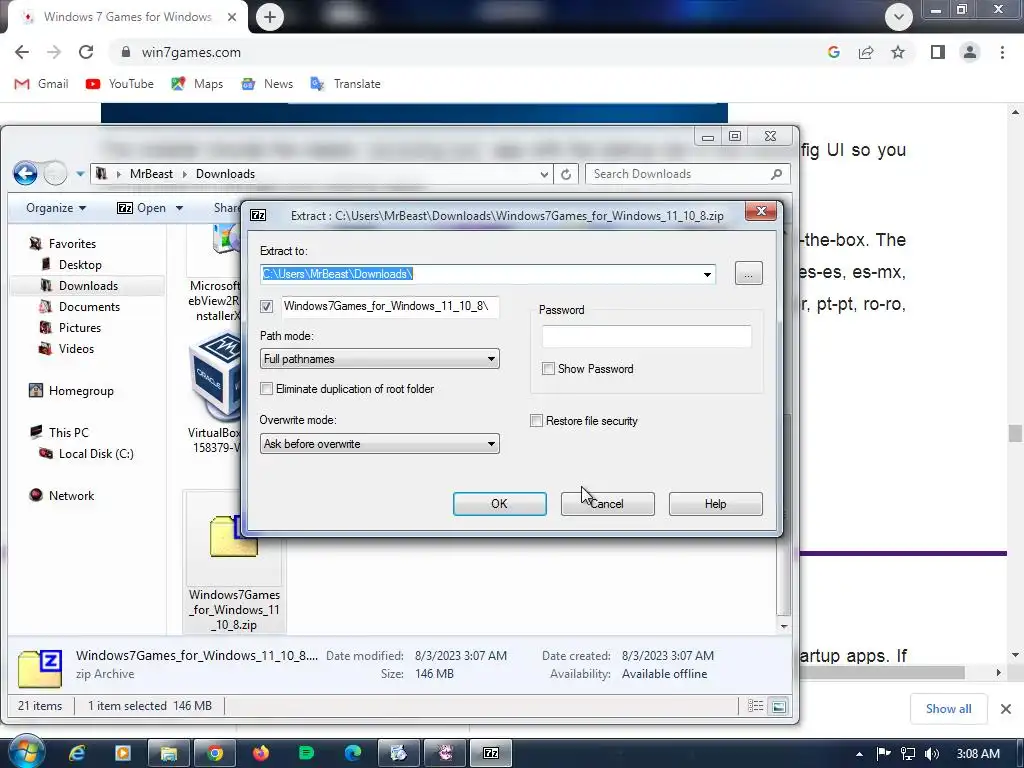Open the Overwrite mode dropdown
The height and width of the screenshot is (768, 1024).
click(379, 444)
